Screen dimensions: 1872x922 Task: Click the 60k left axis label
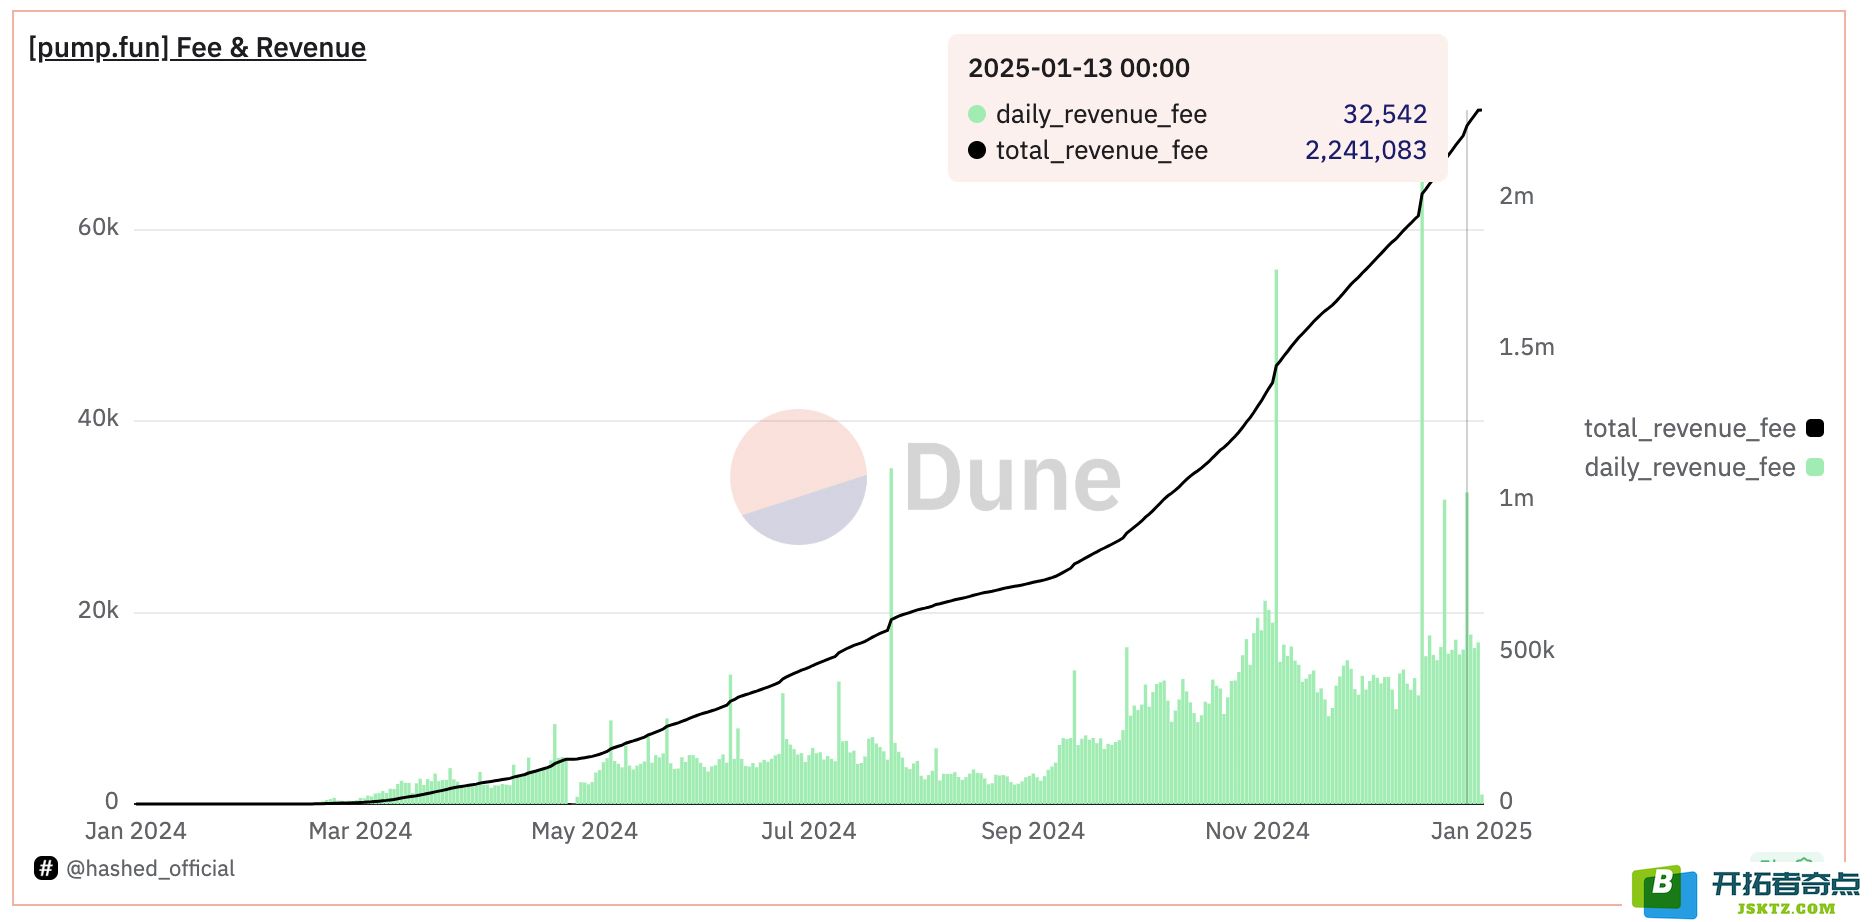(x=98, y=228)
